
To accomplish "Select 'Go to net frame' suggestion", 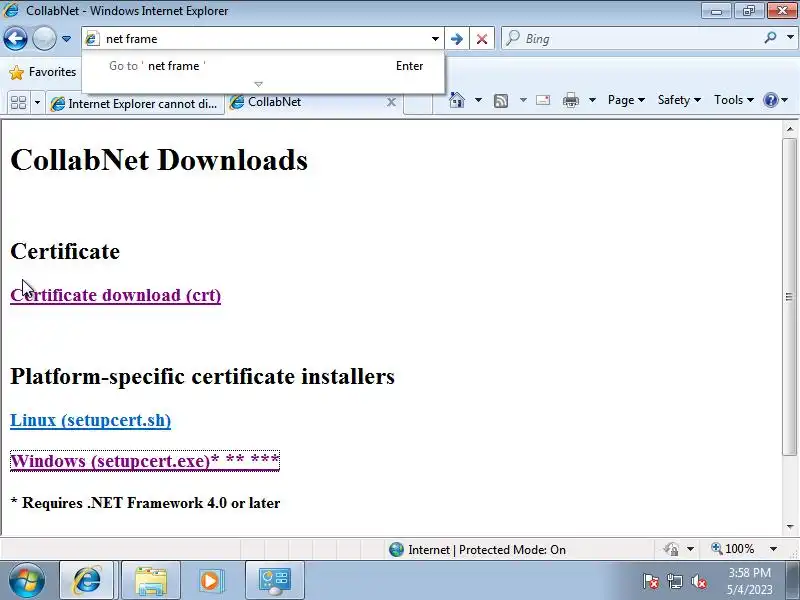I will tap(263, 66).
